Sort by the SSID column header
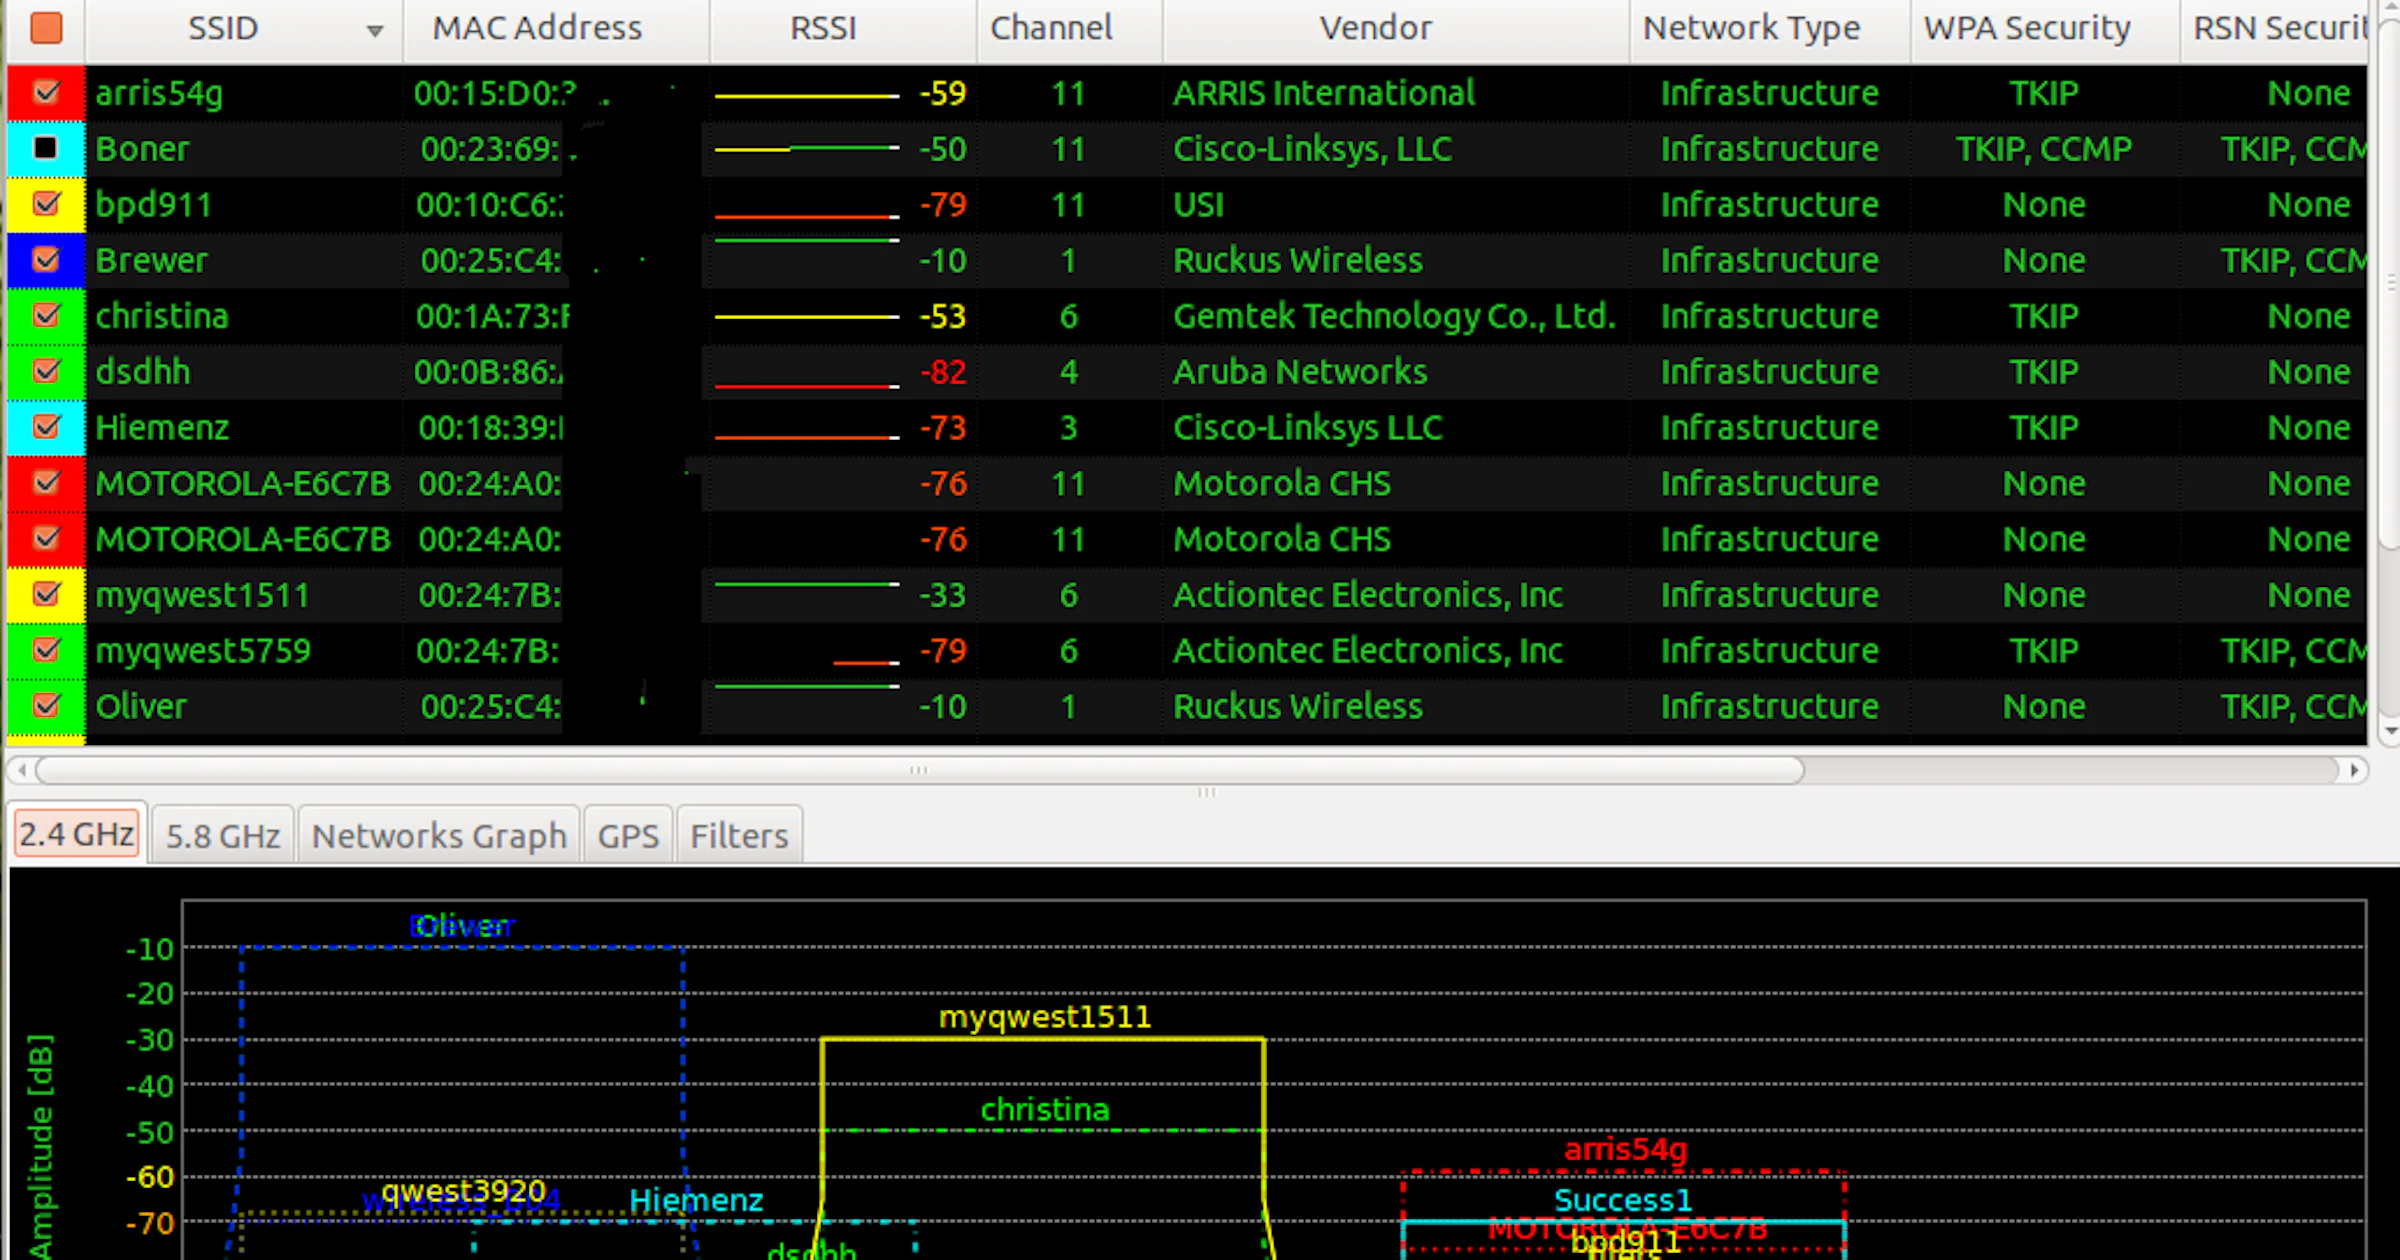2400x1260 pixels. click(x=244, y=29)
